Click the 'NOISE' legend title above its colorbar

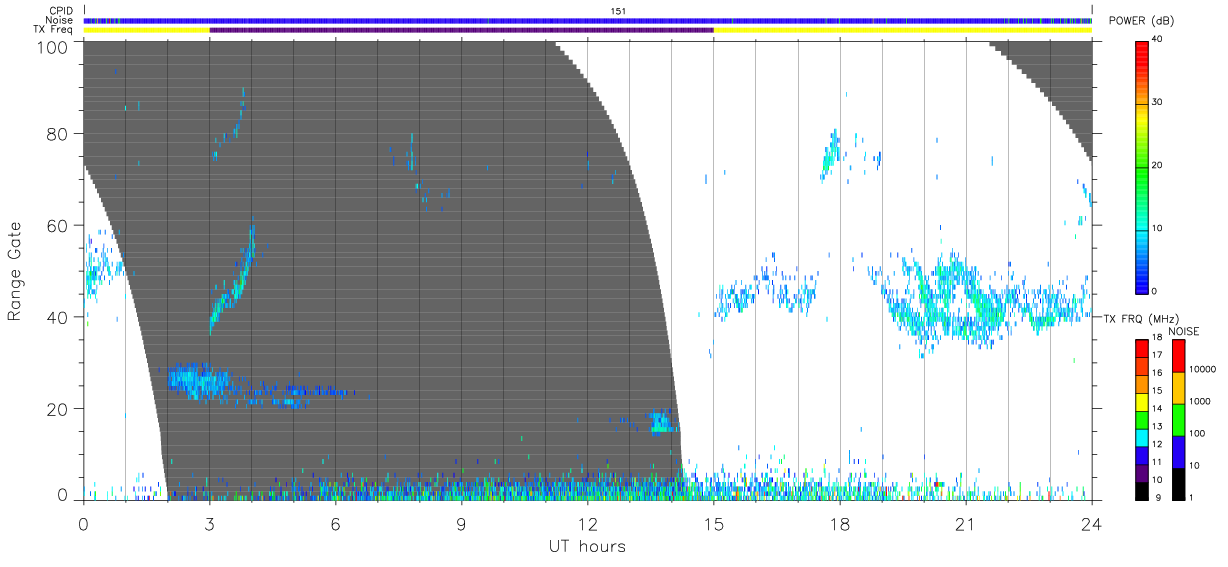pos(1184,331)
